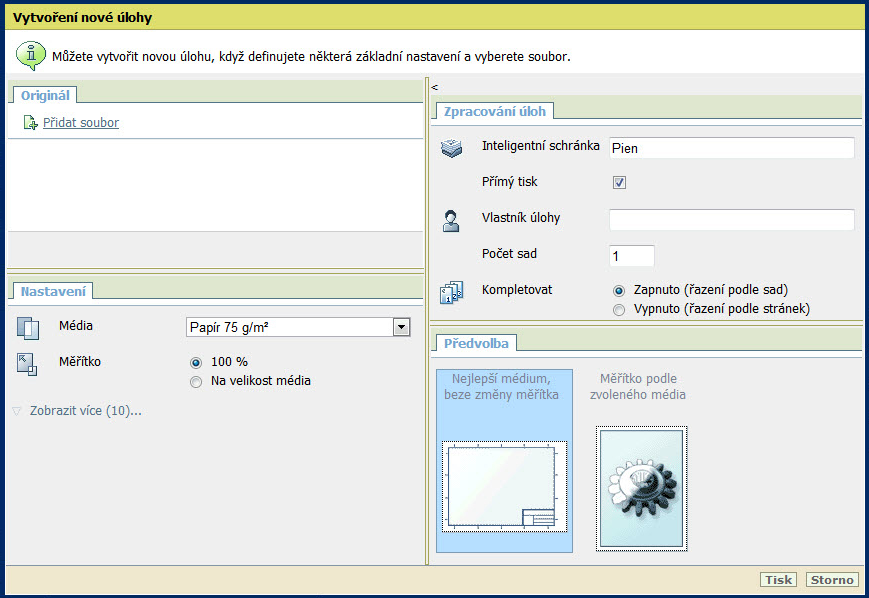Select the Nejlepší médium, beze změny měřítka preset
869x598 pixels.
pos(504,461)
